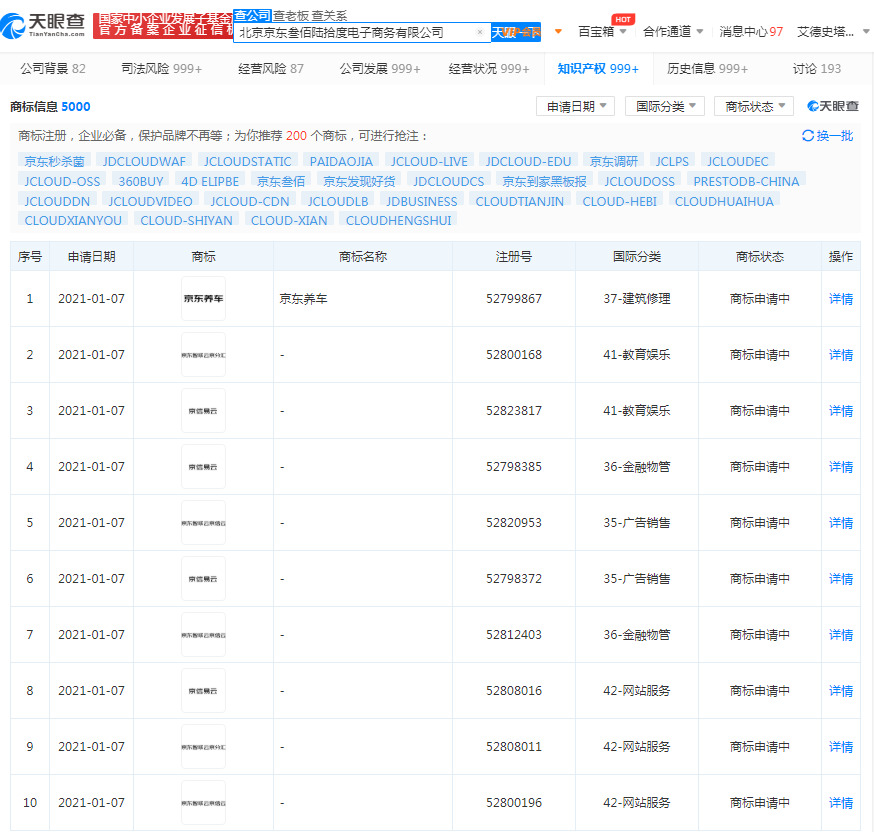Switch to 历史信息 tab
The image size is (874, 832).
click(707, 69)
